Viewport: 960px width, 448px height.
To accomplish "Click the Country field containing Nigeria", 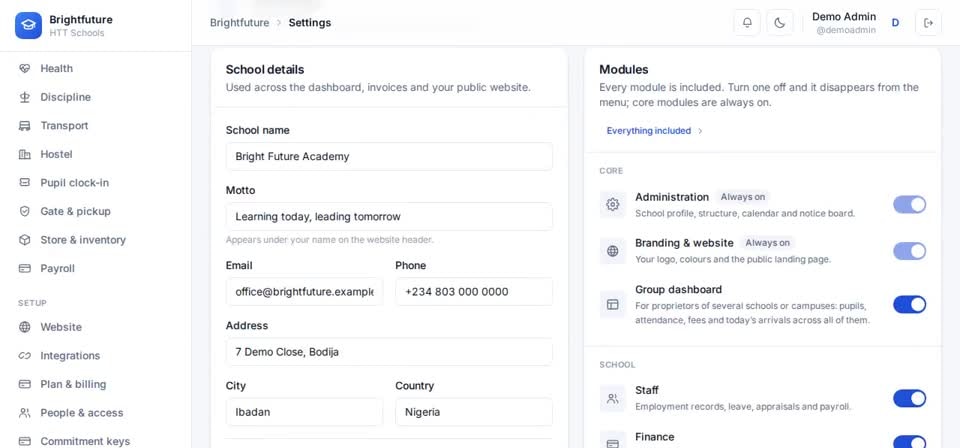I will tap(474, 412).
